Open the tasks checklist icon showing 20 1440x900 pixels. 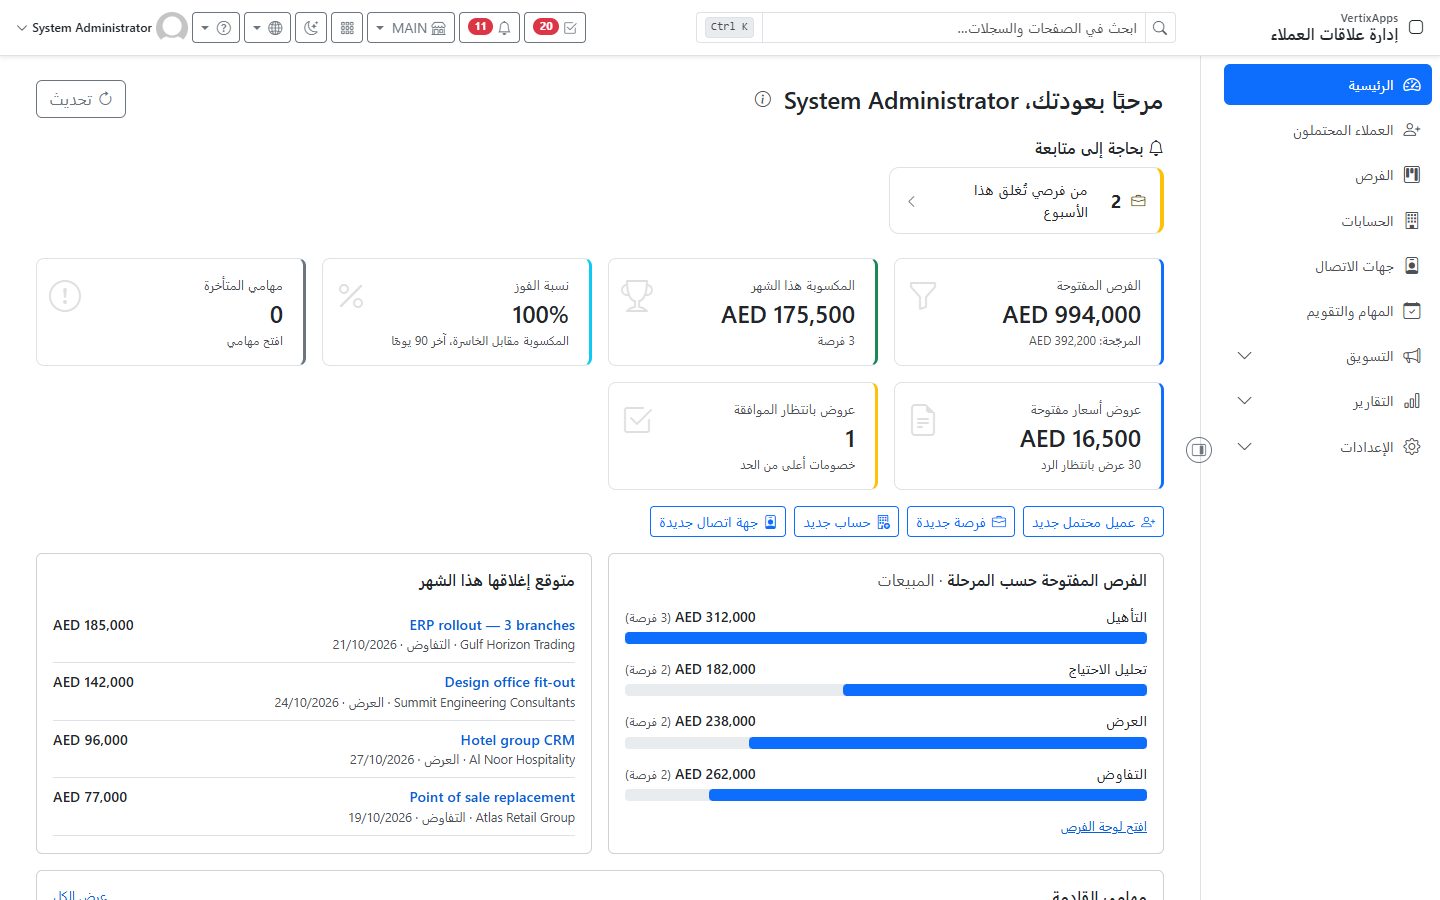click(555, 28)
